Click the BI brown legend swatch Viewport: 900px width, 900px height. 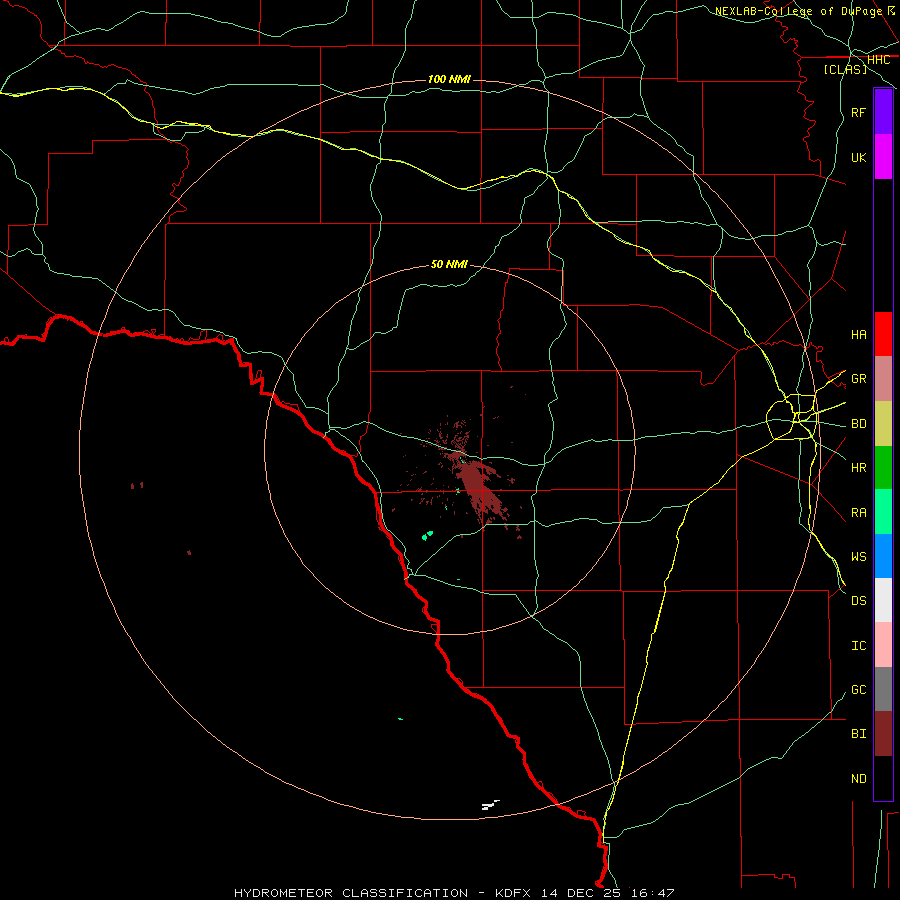tap(883, 734)
